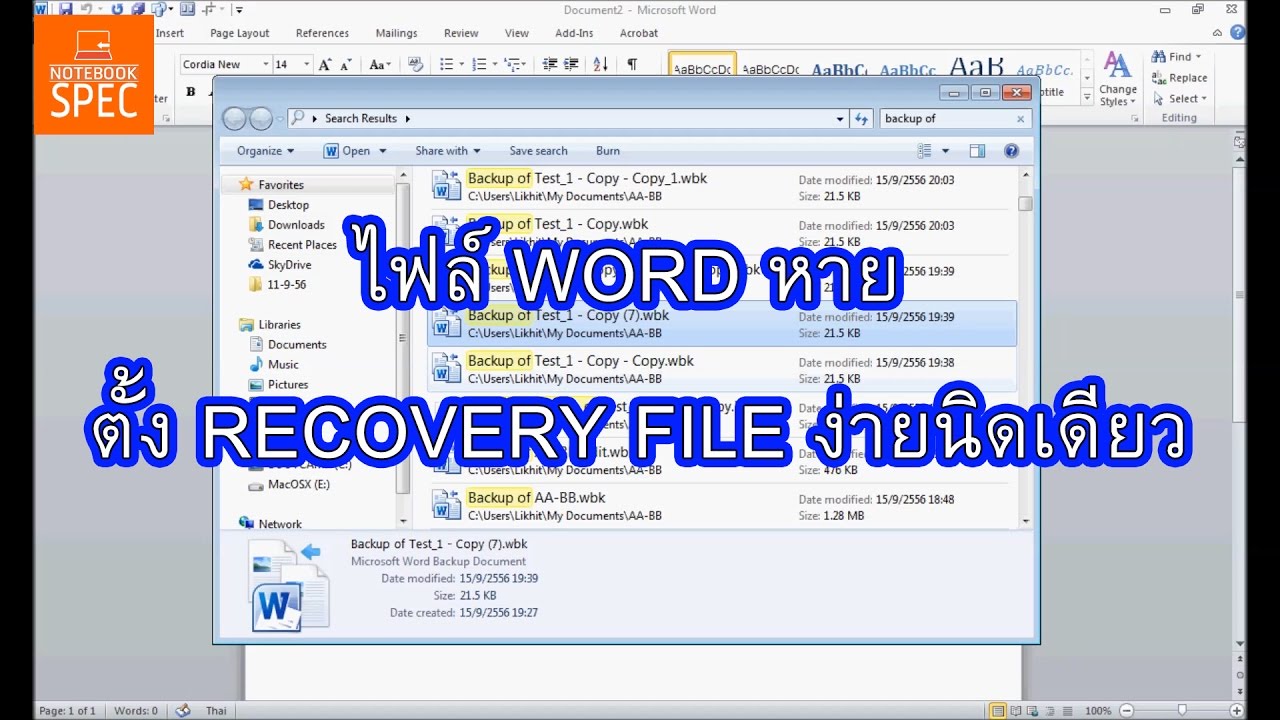1280x720 pixels.
Task: Toggle the Explorer preview pane button
Action: tap(977, 151)
